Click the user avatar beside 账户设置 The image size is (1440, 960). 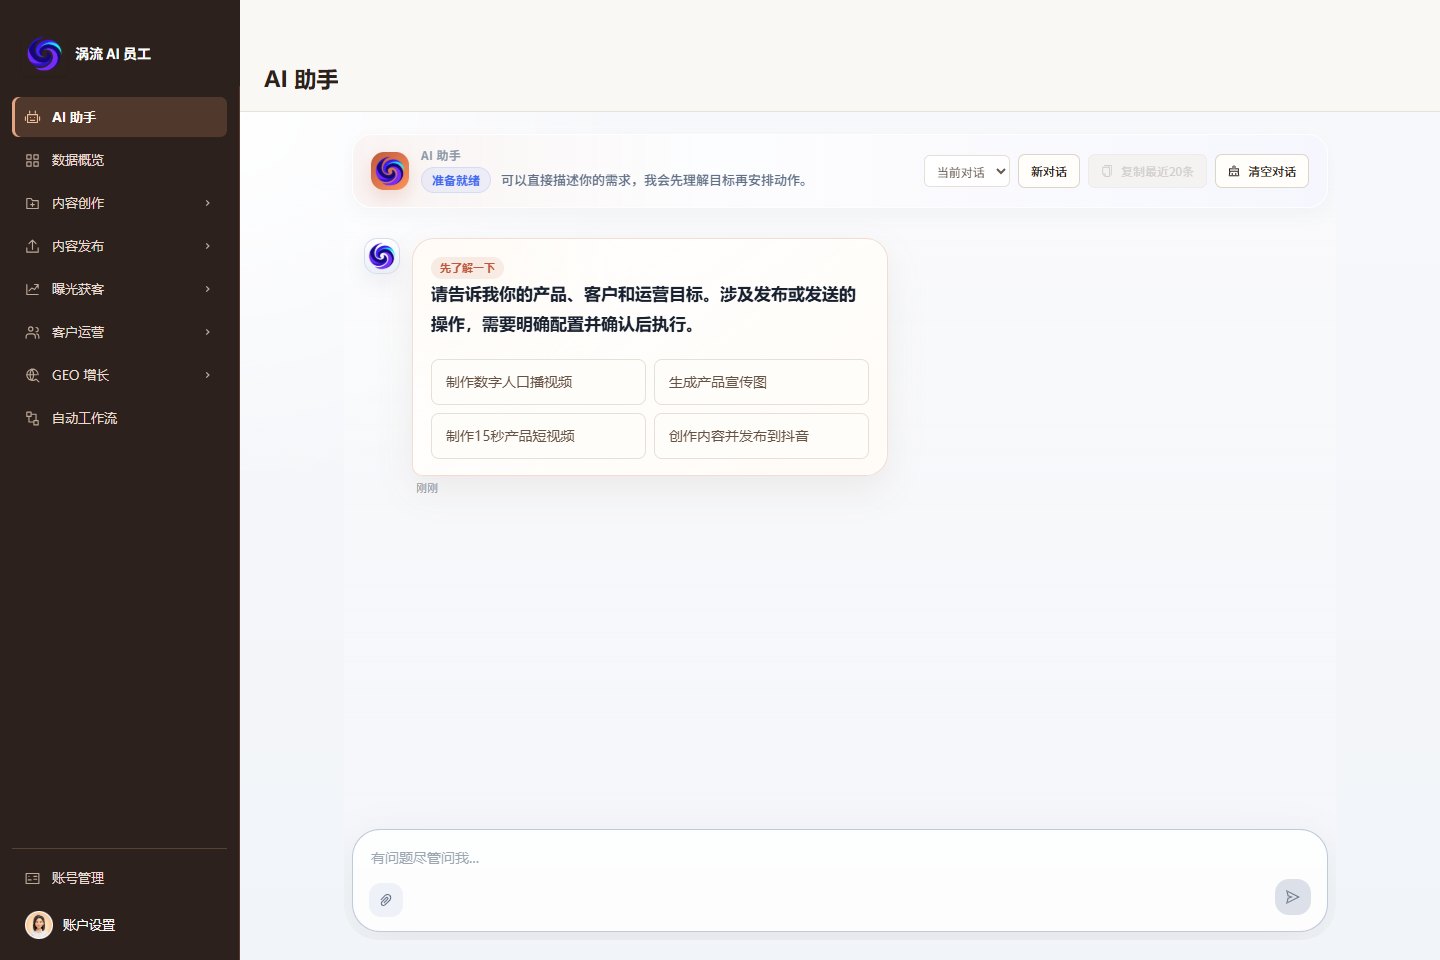pyautogui.click(x=39, y=925)
